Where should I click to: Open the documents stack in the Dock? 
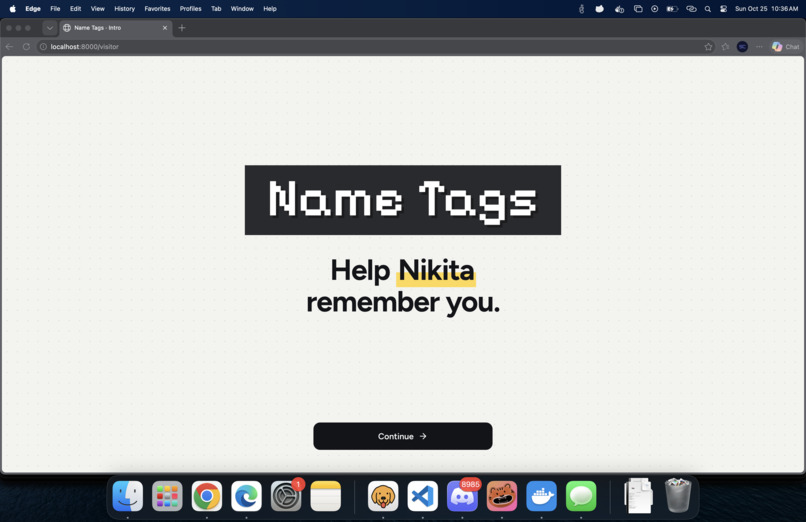(x=638, y=496)
